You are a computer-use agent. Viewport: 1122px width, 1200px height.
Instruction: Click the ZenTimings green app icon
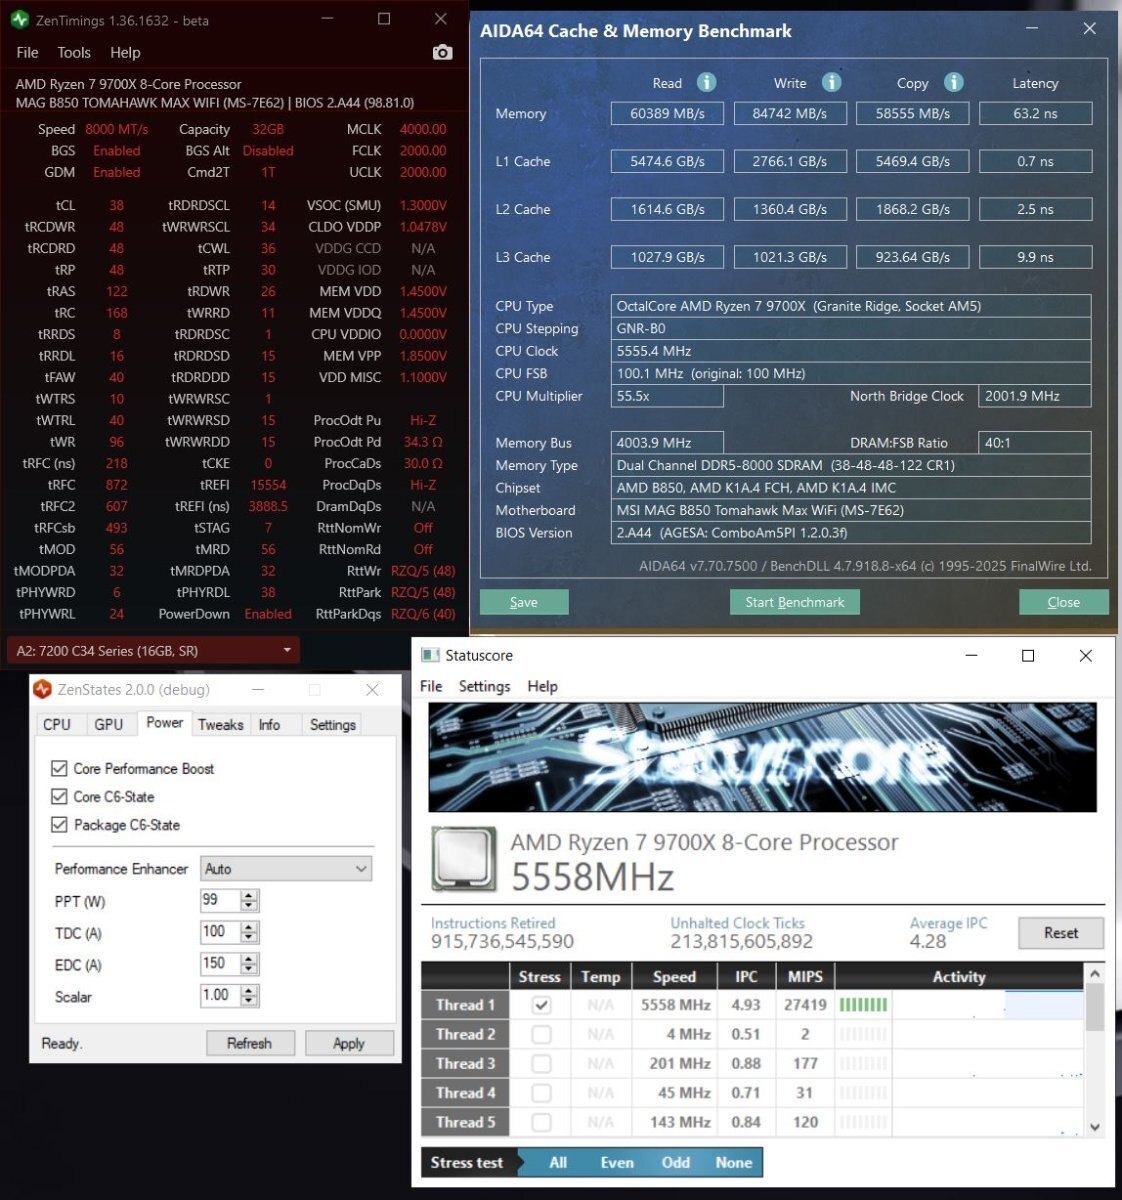19,19
